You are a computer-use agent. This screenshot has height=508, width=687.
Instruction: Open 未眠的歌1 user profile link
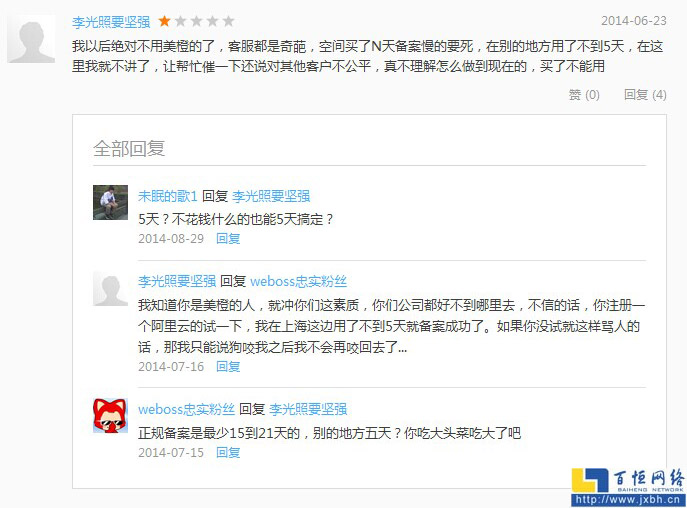[x=167, y=195]
